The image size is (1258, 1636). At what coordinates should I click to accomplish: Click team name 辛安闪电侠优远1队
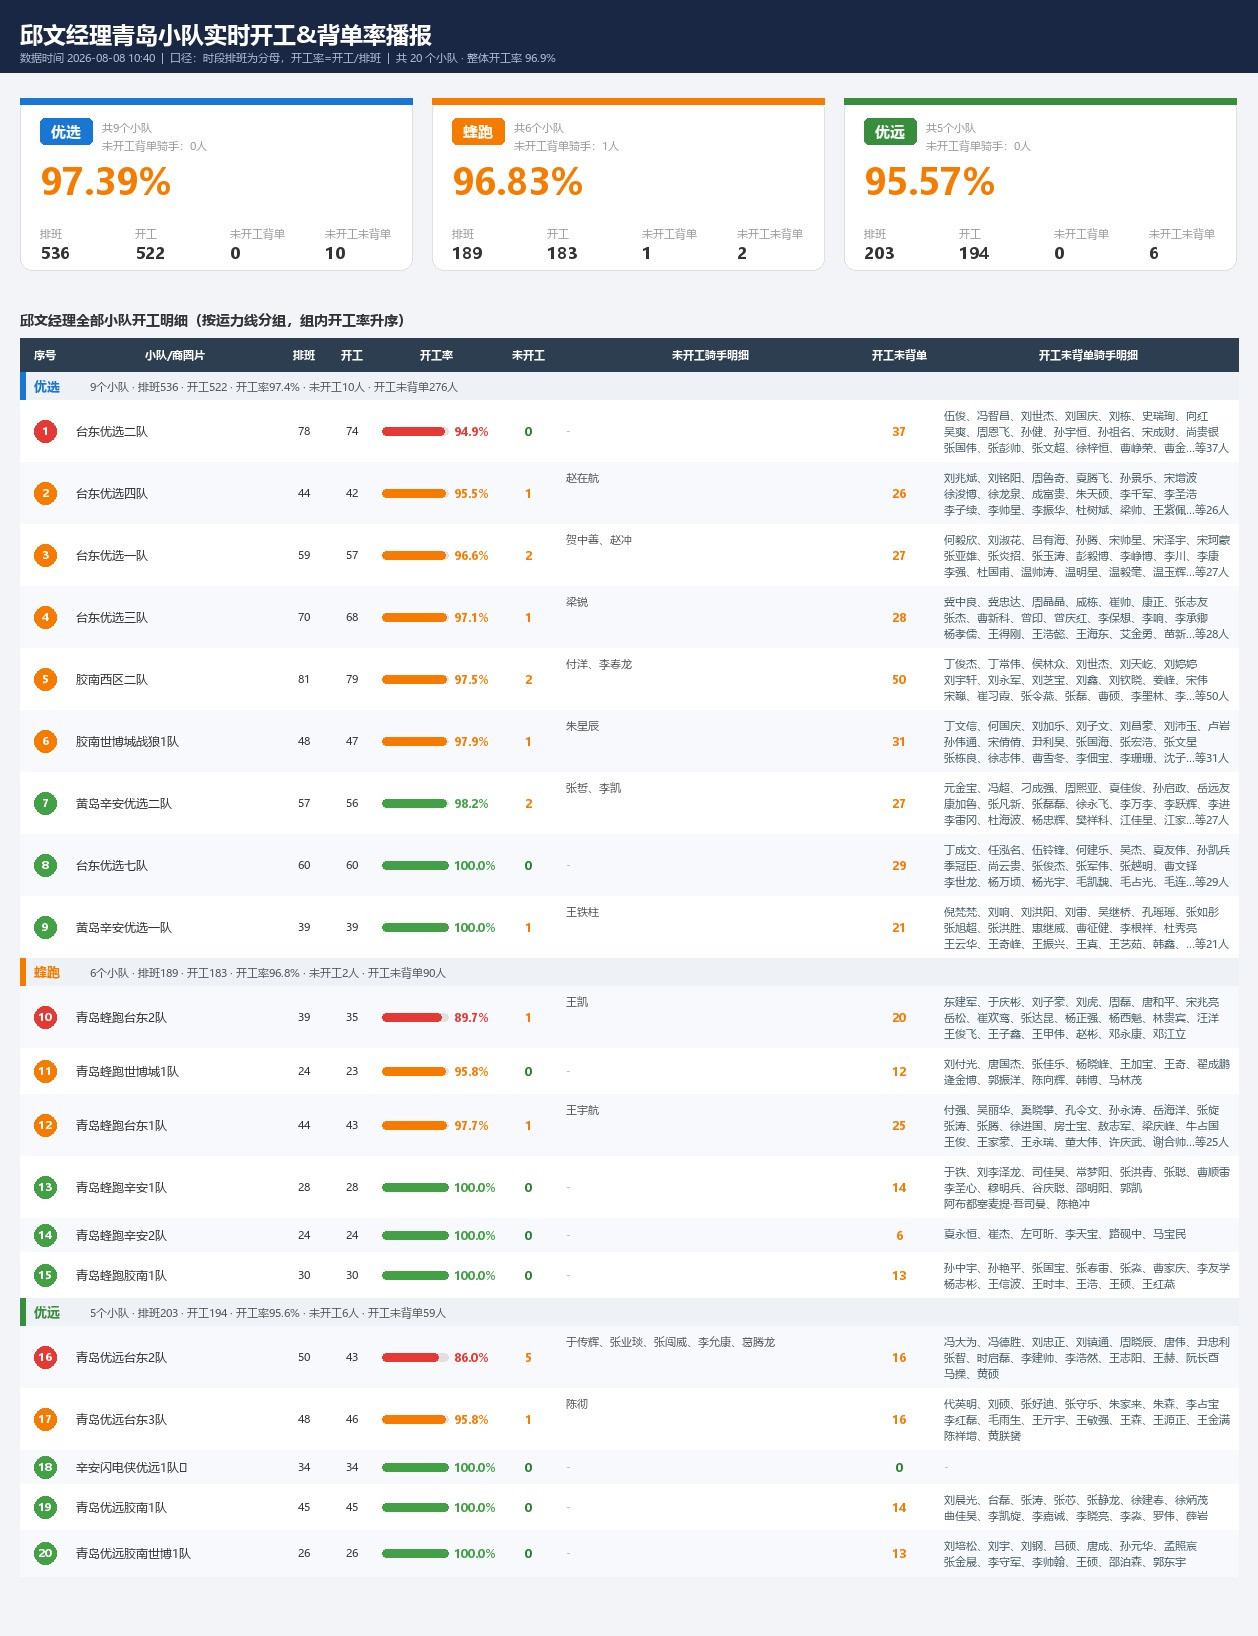pyautogui.click(x=131, y=1467)
